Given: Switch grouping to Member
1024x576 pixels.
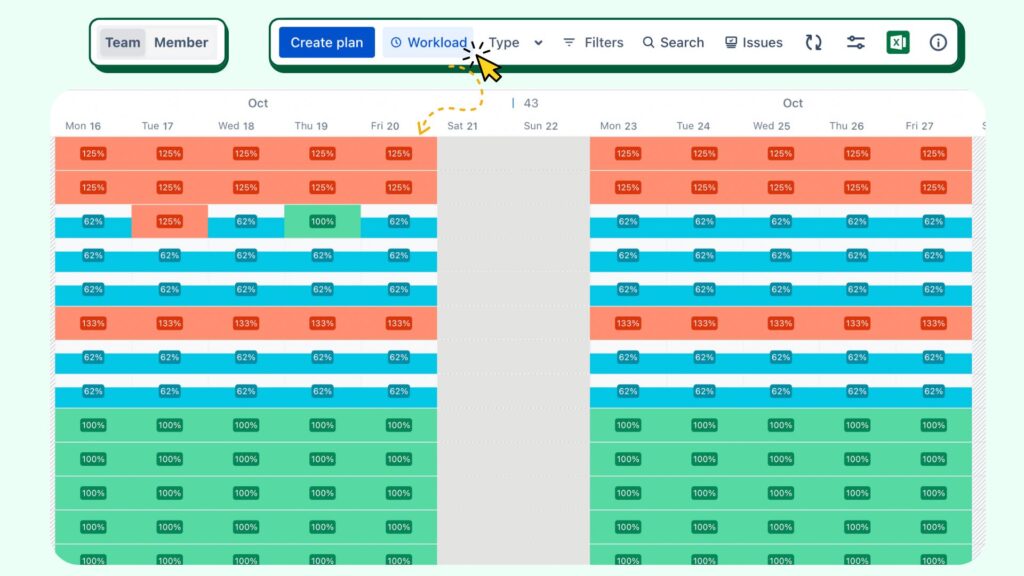Looking at the screenshot, I should tap(181, 42).
